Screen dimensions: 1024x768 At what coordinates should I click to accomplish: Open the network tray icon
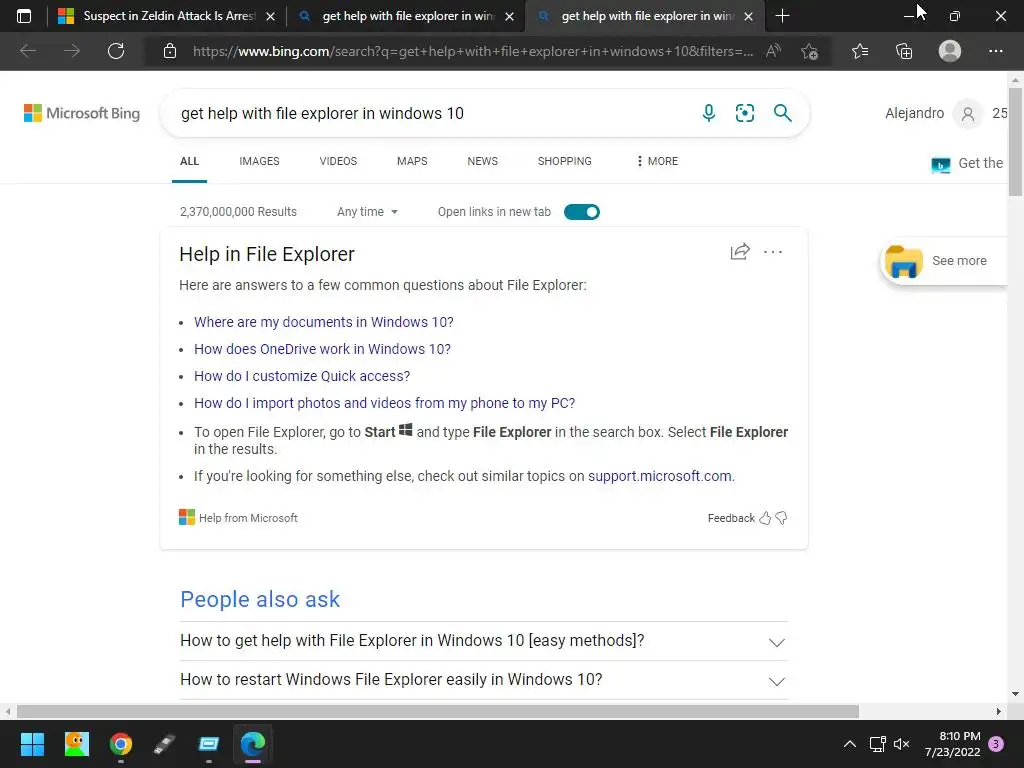pos(877,744)
